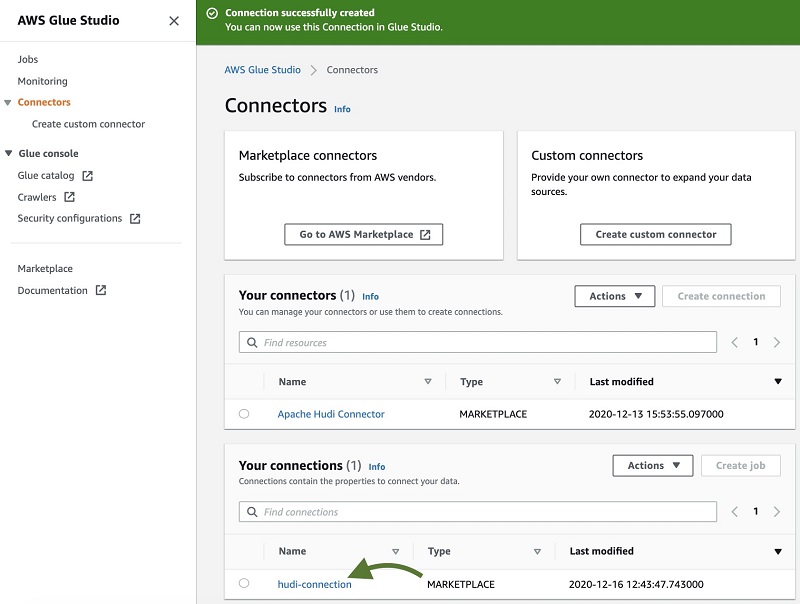
Task: Sort connections by Last modified arrow
Action: 778,551
